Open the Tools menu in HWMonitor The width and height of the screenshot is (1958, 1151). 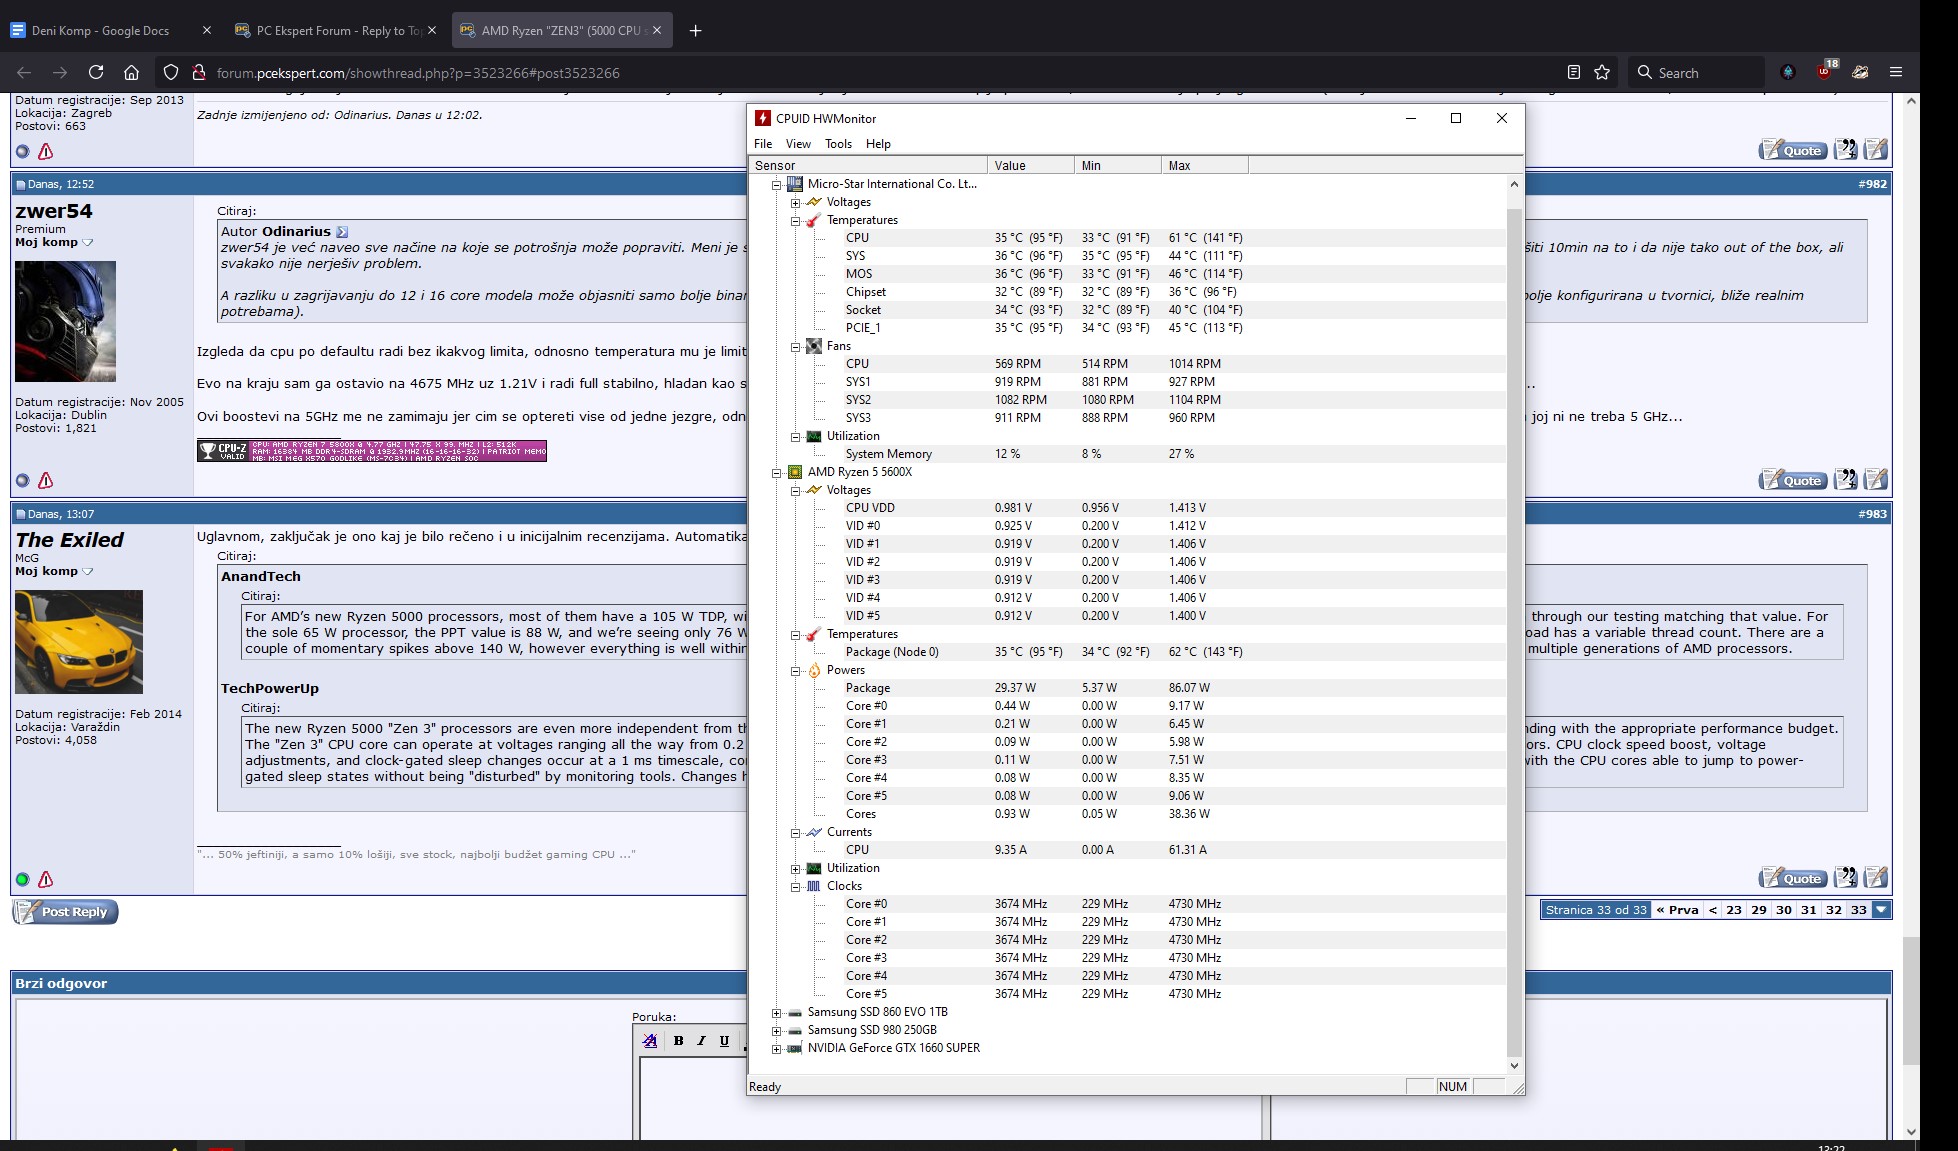(837, 144)
